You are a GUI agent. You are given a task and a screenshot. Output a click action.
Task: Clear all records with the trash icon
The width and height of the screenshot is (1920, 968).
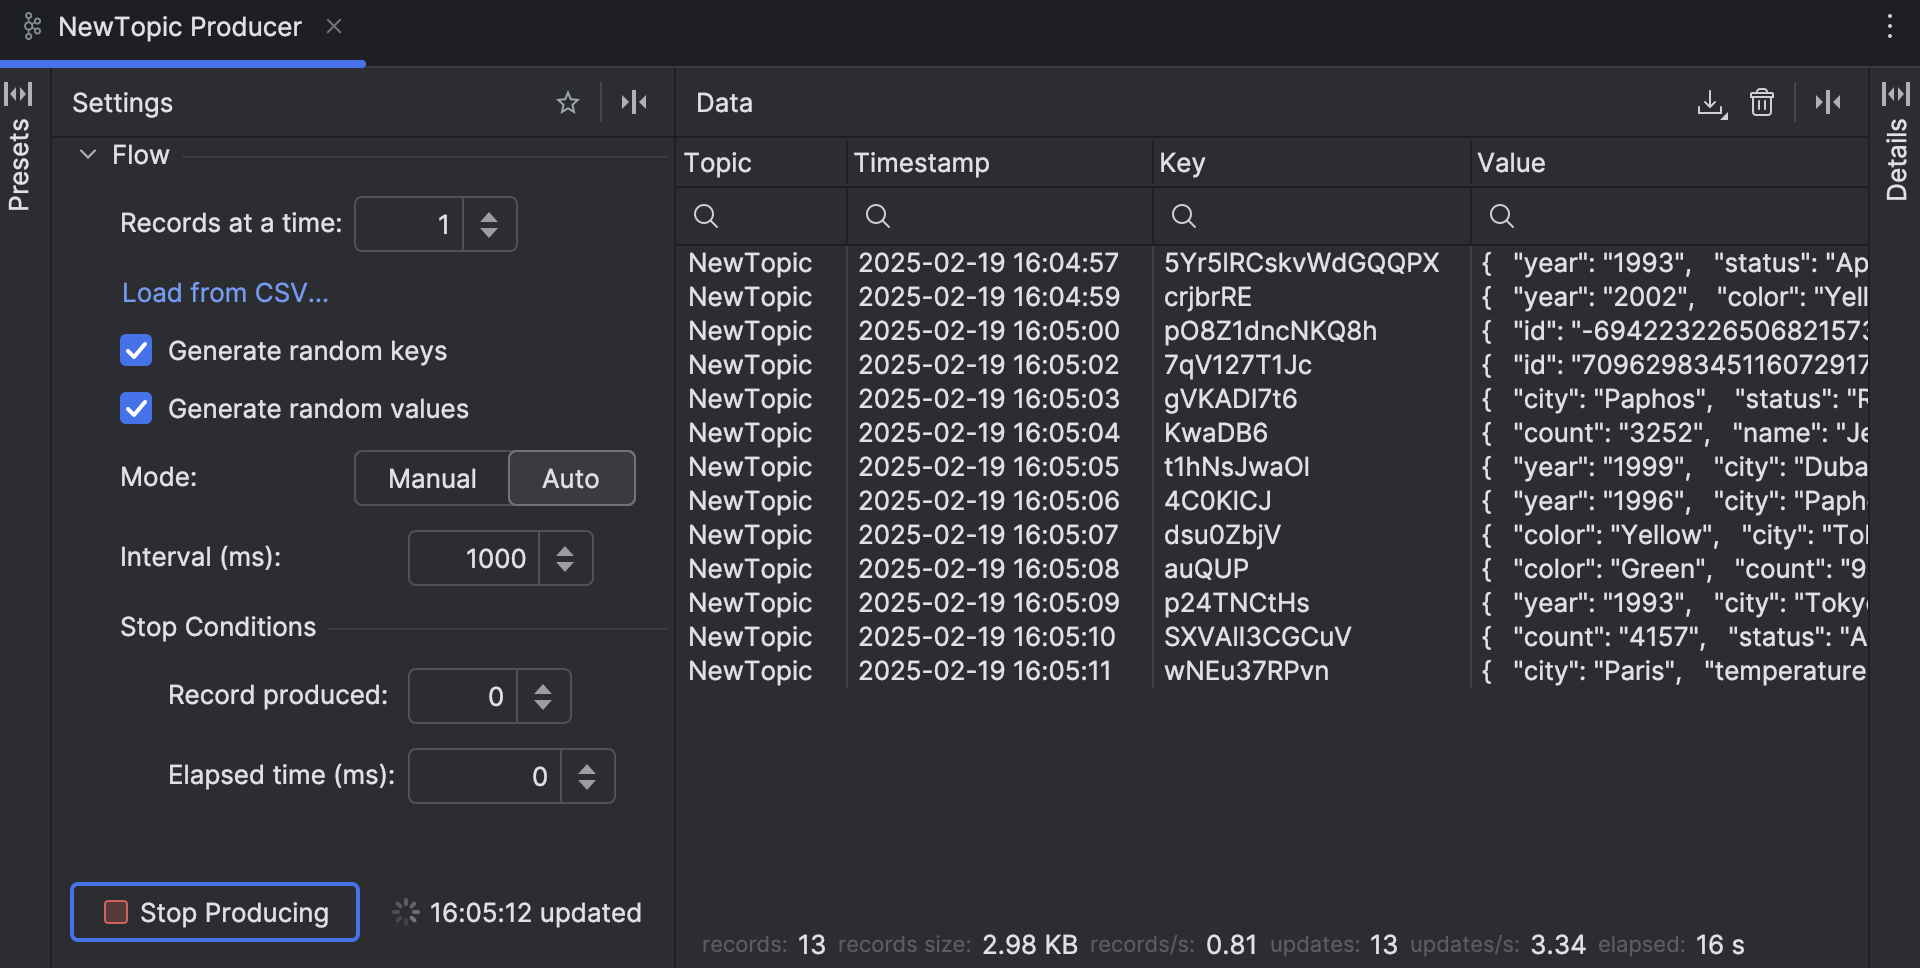coord(1762,102)
